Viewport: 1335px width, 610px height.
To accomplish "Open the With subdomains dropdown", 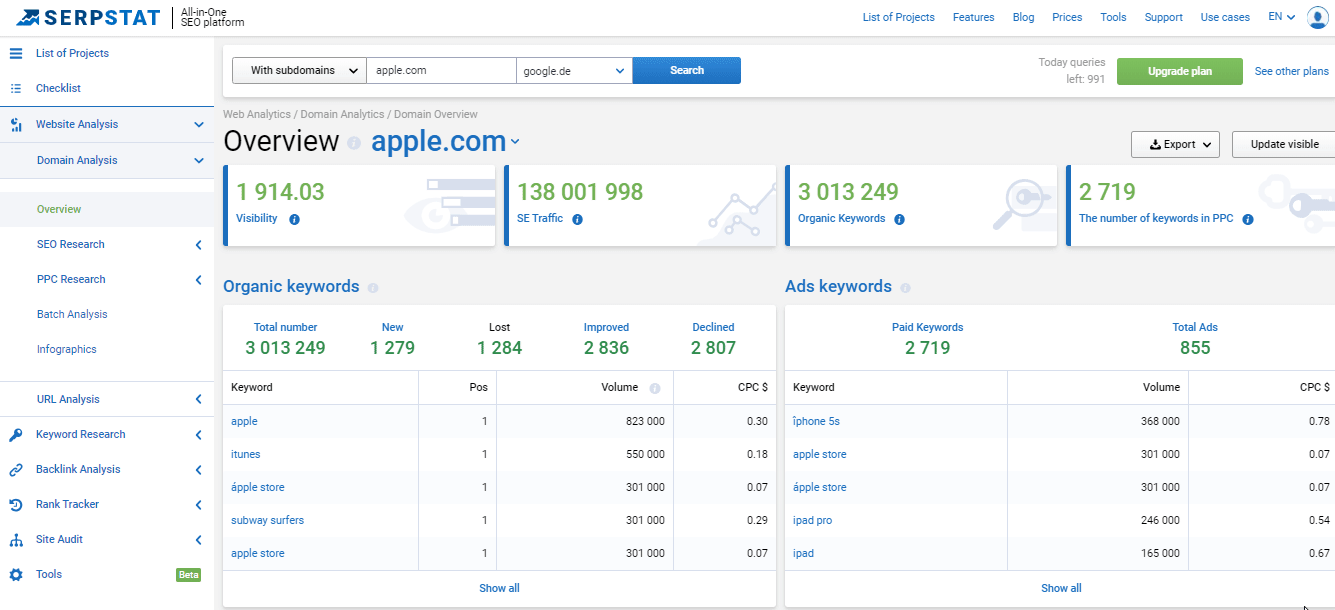I will click(299, 70).
